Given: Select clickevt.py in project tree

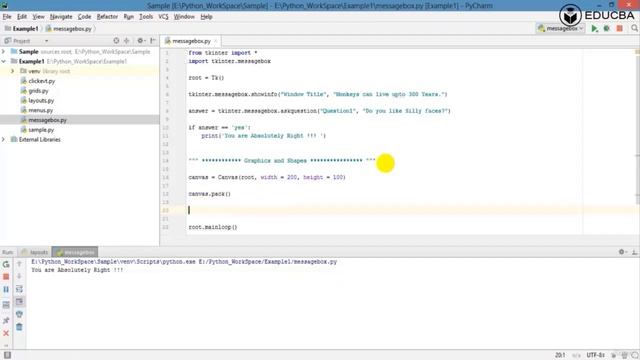Looking at the screenshot, I should click(42, 81).
